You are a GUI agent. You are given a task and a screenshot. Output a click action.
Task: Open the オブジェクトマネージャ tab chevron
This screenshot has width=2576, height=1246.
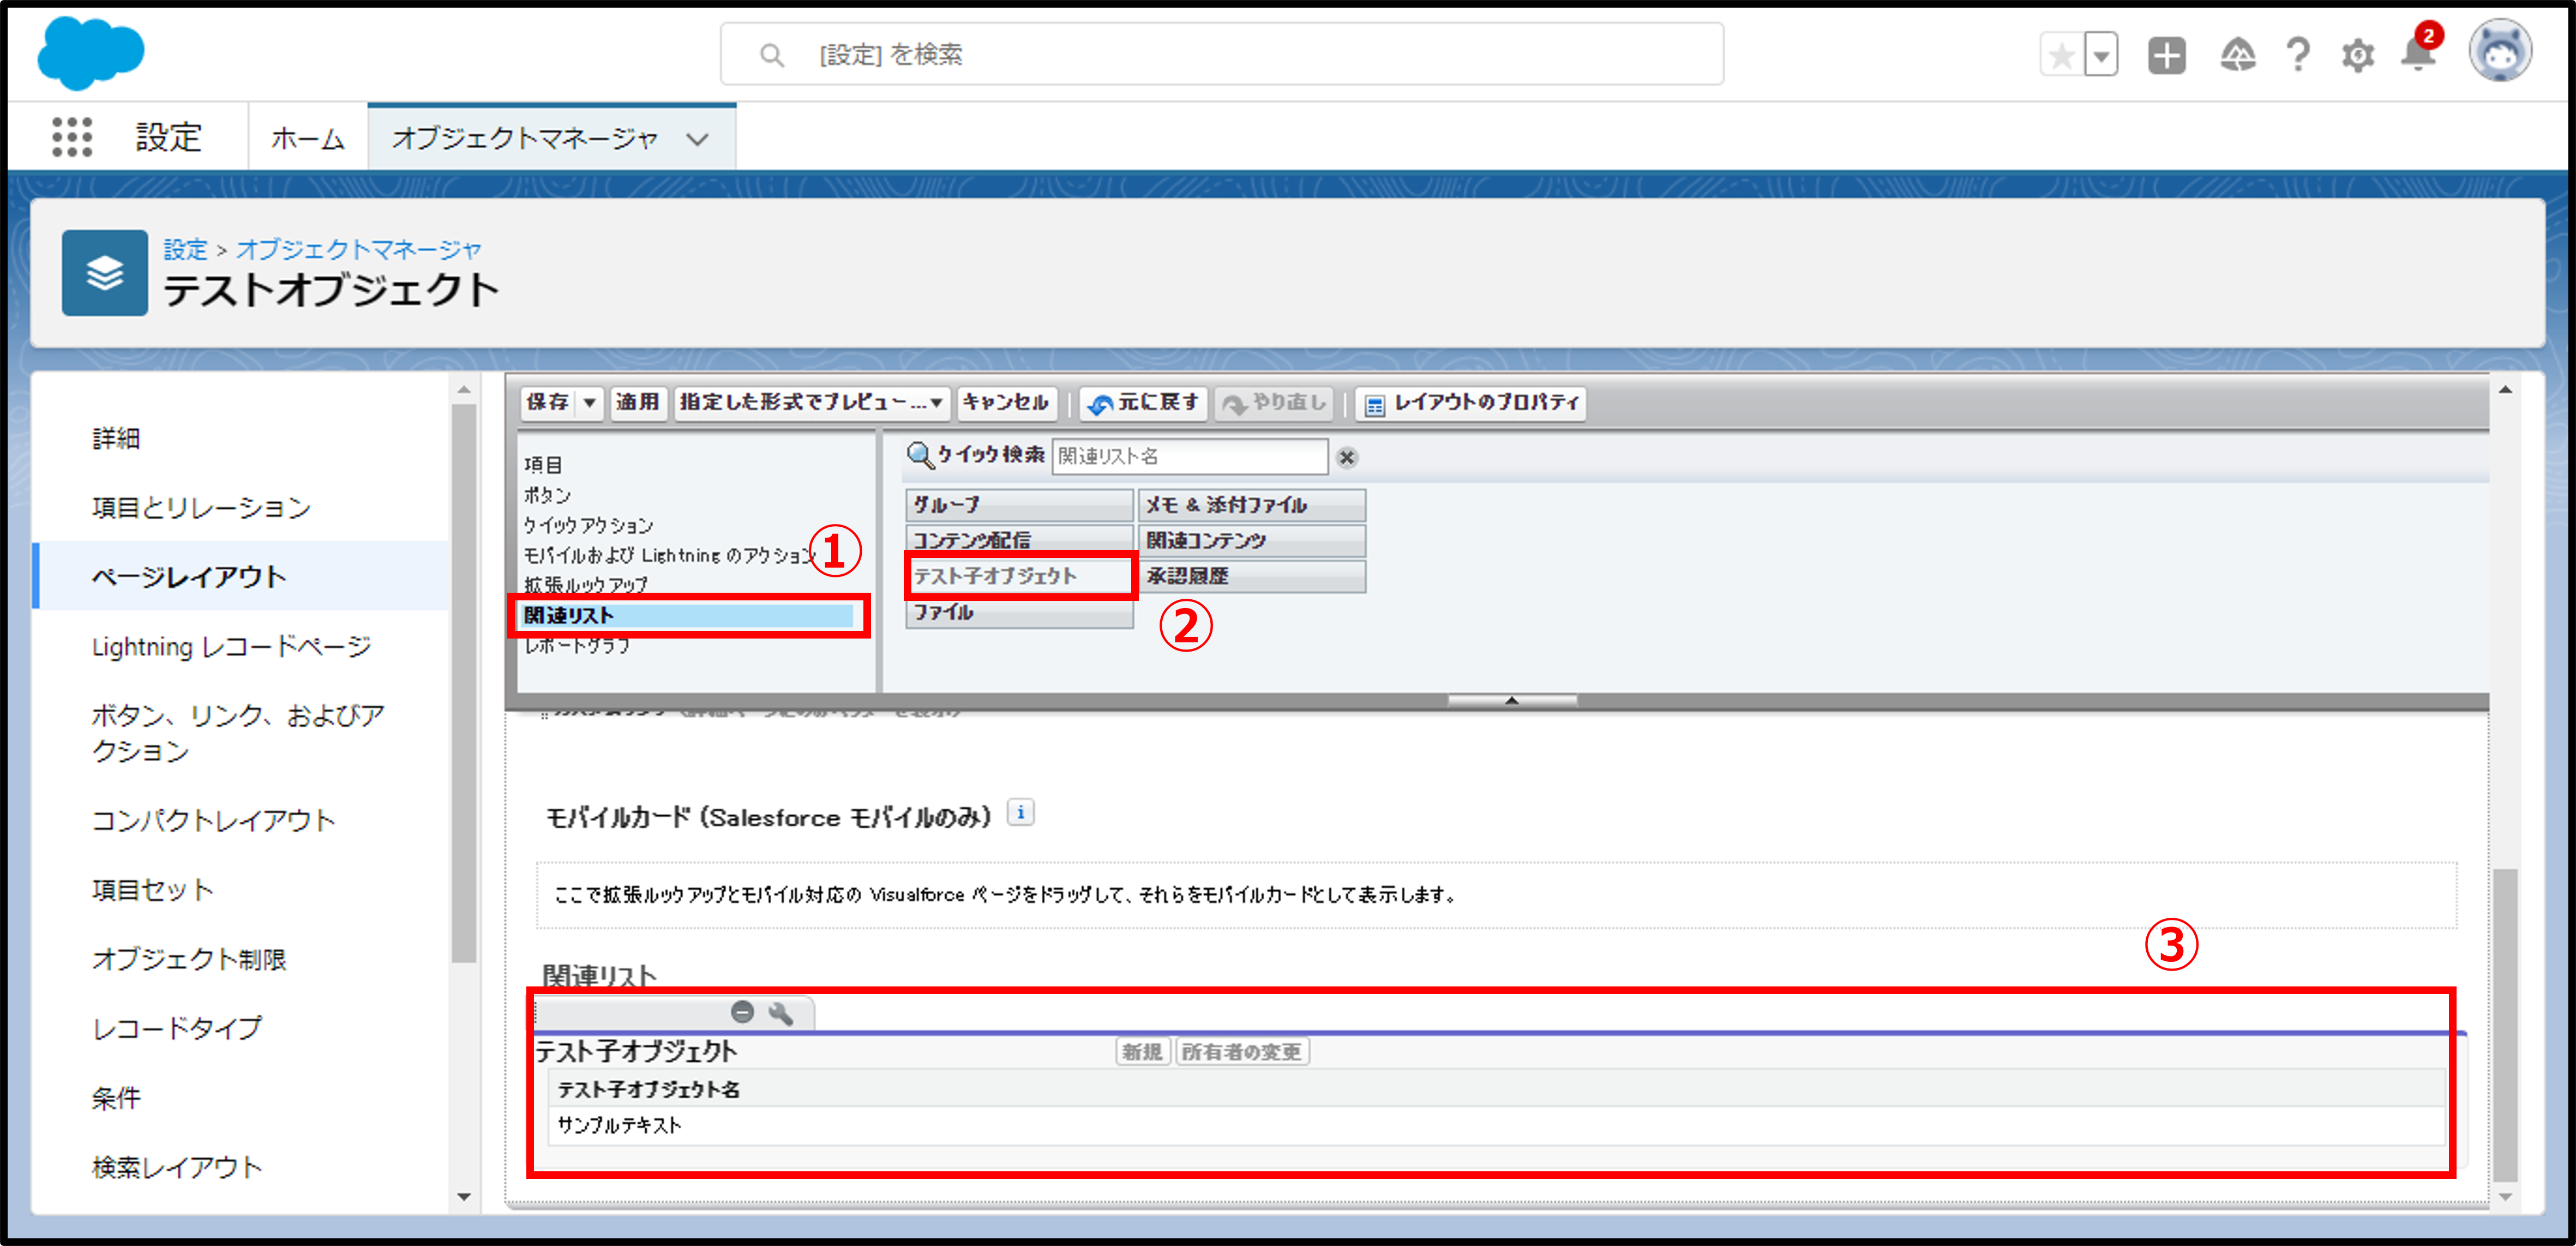point(697,139)
